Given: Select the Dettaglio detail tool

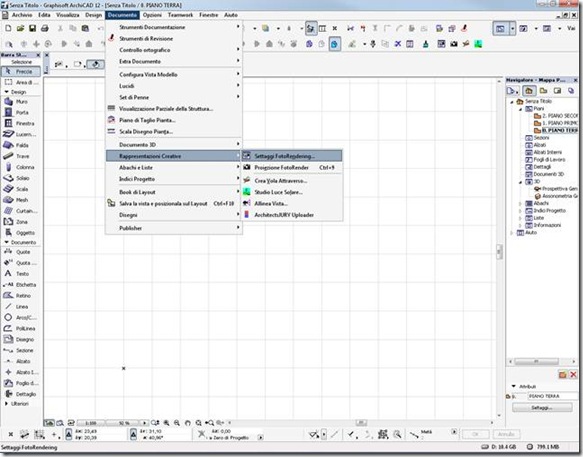Looking at the screenshot, I should 21,394.
